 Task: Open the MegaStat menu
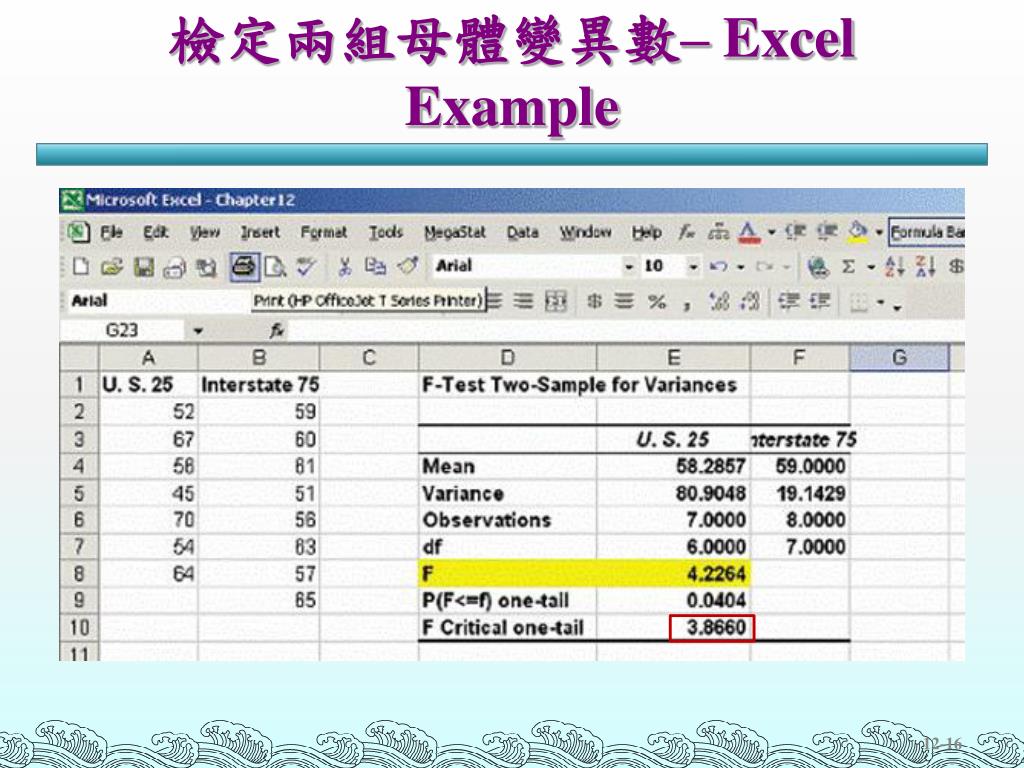click(x=455, y=232)
